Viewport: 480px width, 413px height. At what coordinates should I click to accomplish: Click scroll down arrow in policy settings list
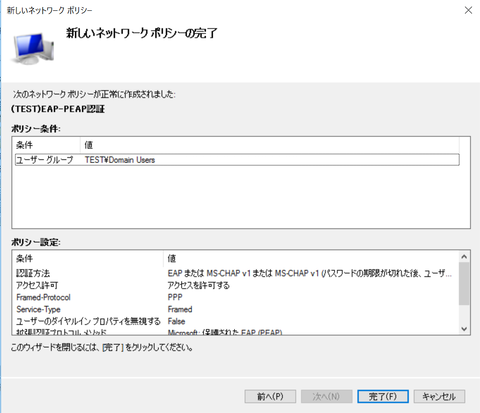(x=464, y=329)
